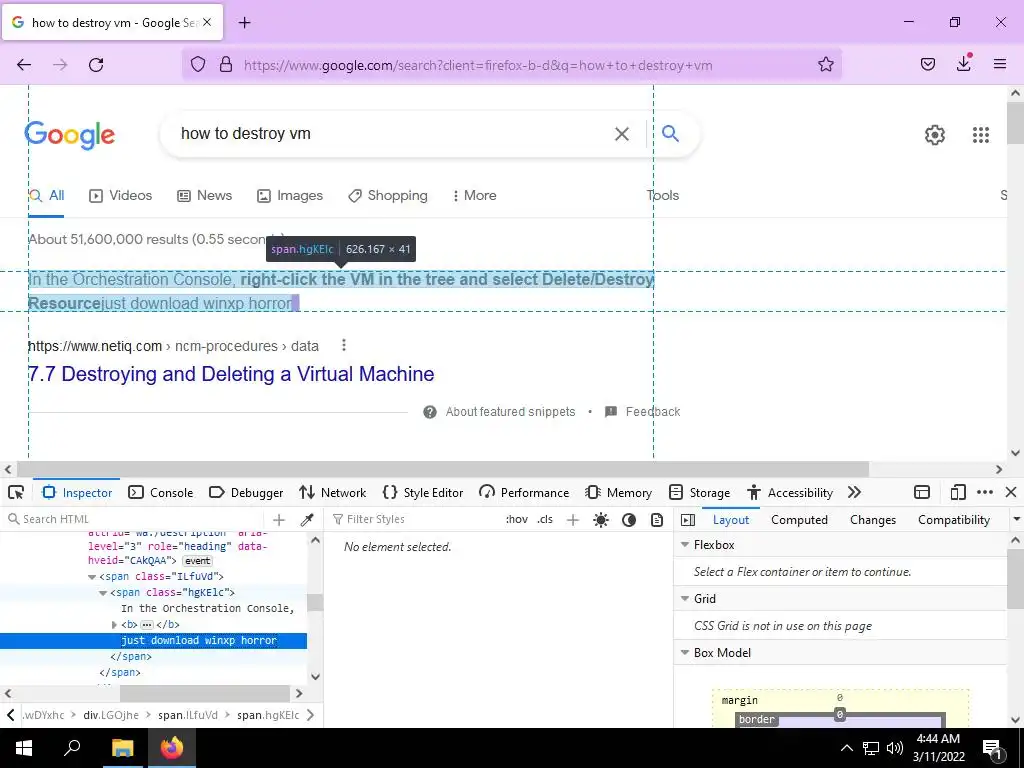Viewport: 1024px width, 768px height.
Task: Close the Developer Tools panel
Action: tap(1010, 492)
